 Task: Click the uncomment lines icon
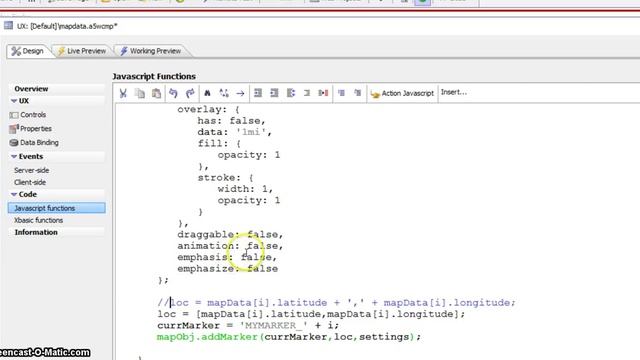coord(358,93)
